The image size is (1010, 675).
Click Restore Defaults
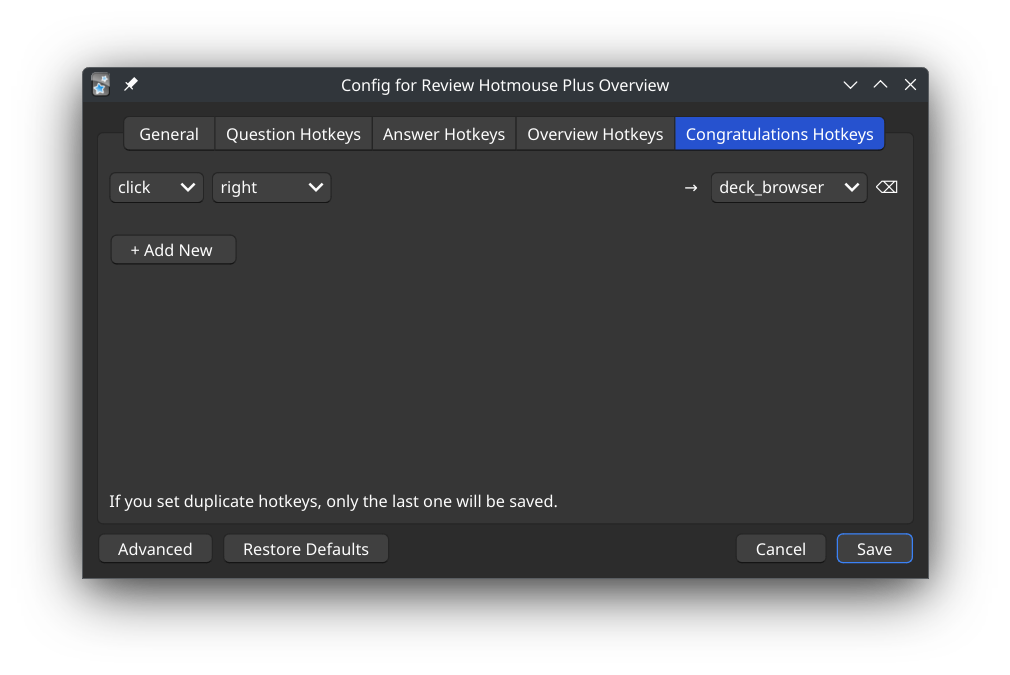[x=306, y=549]
